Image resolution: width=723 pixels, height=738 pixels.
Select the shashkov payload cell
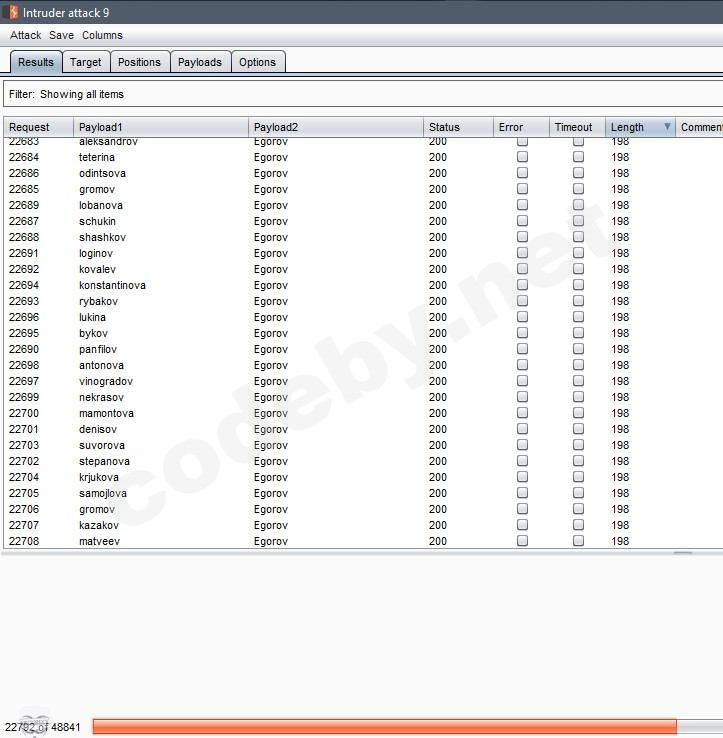coord(102,237)
